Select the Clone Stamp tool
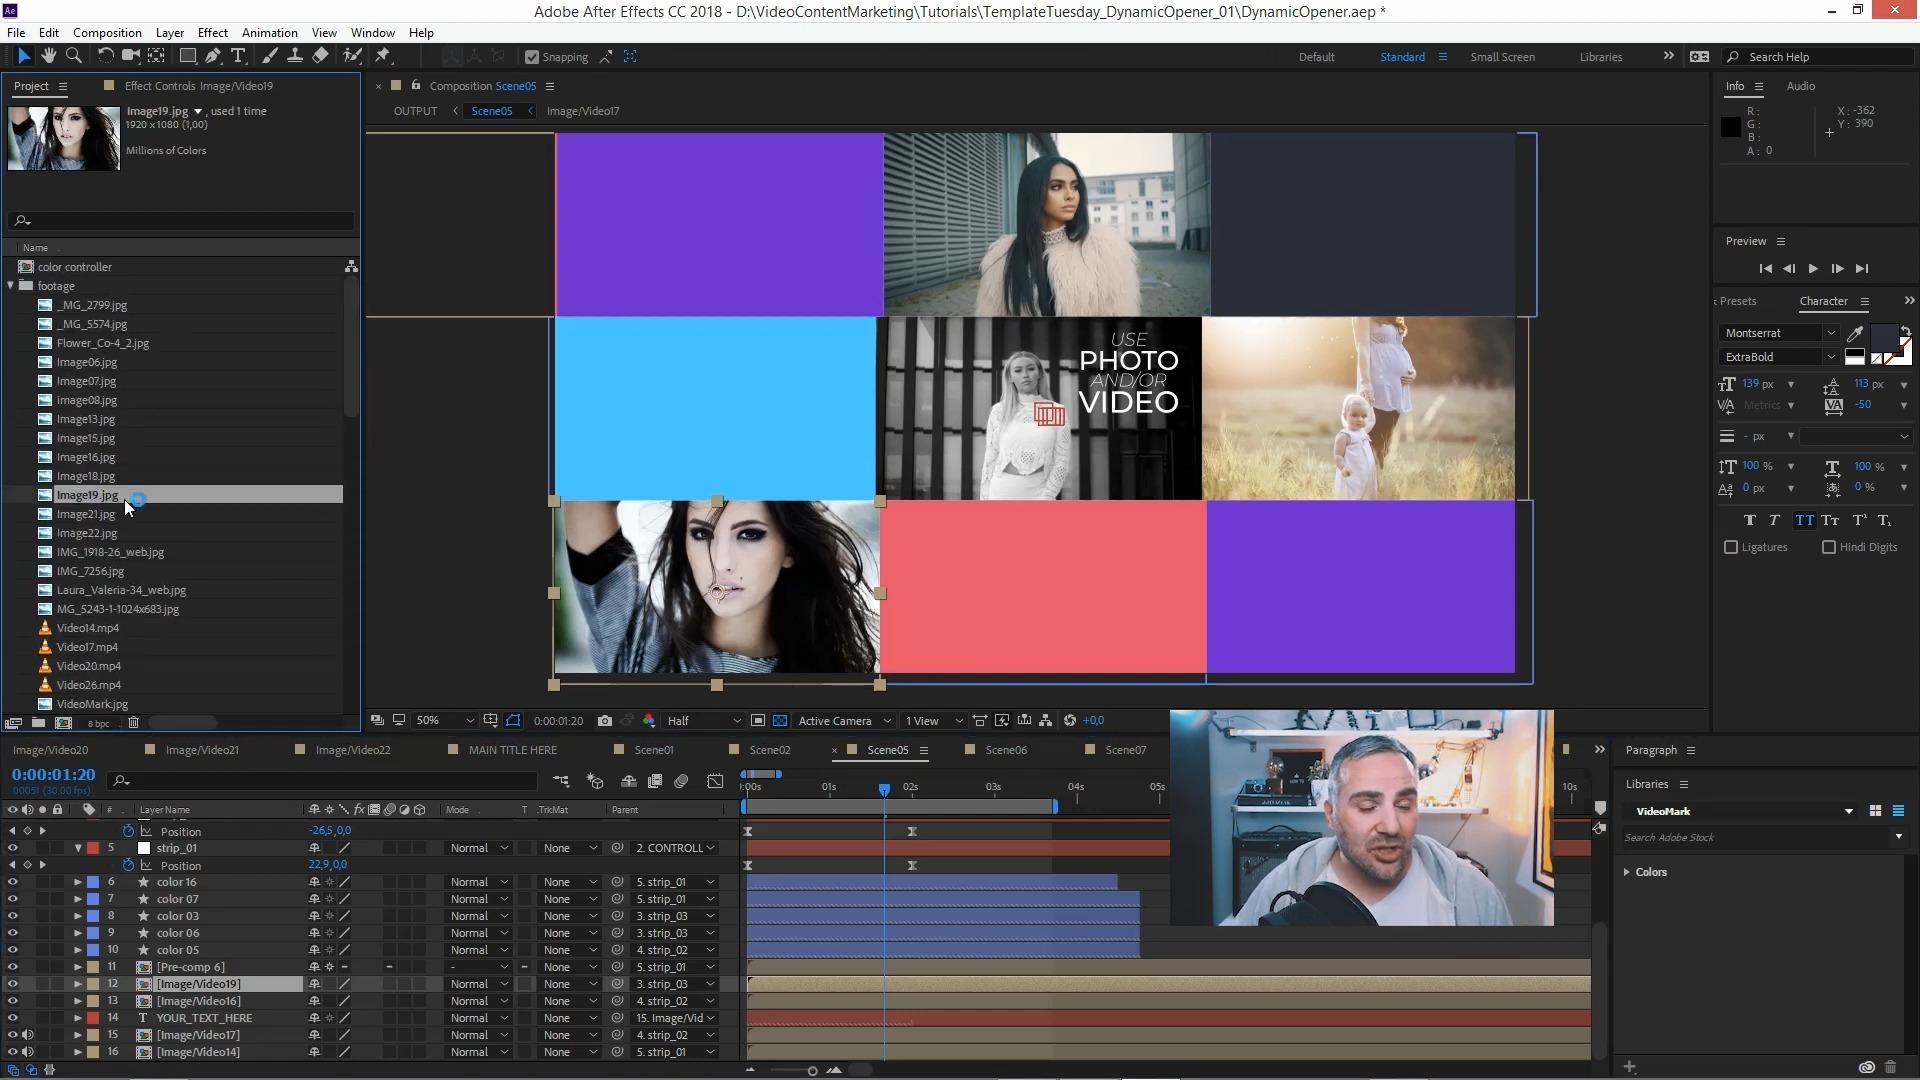 pyautogui.click(x=294, y=56)
